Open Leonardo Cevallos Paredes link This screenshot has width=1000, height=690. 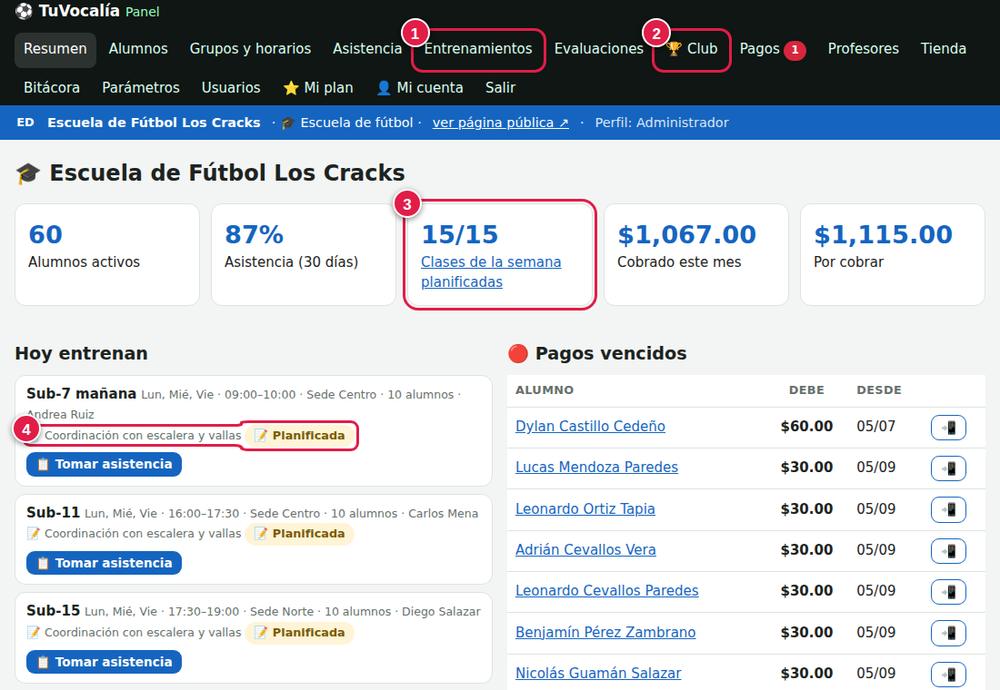607,590
